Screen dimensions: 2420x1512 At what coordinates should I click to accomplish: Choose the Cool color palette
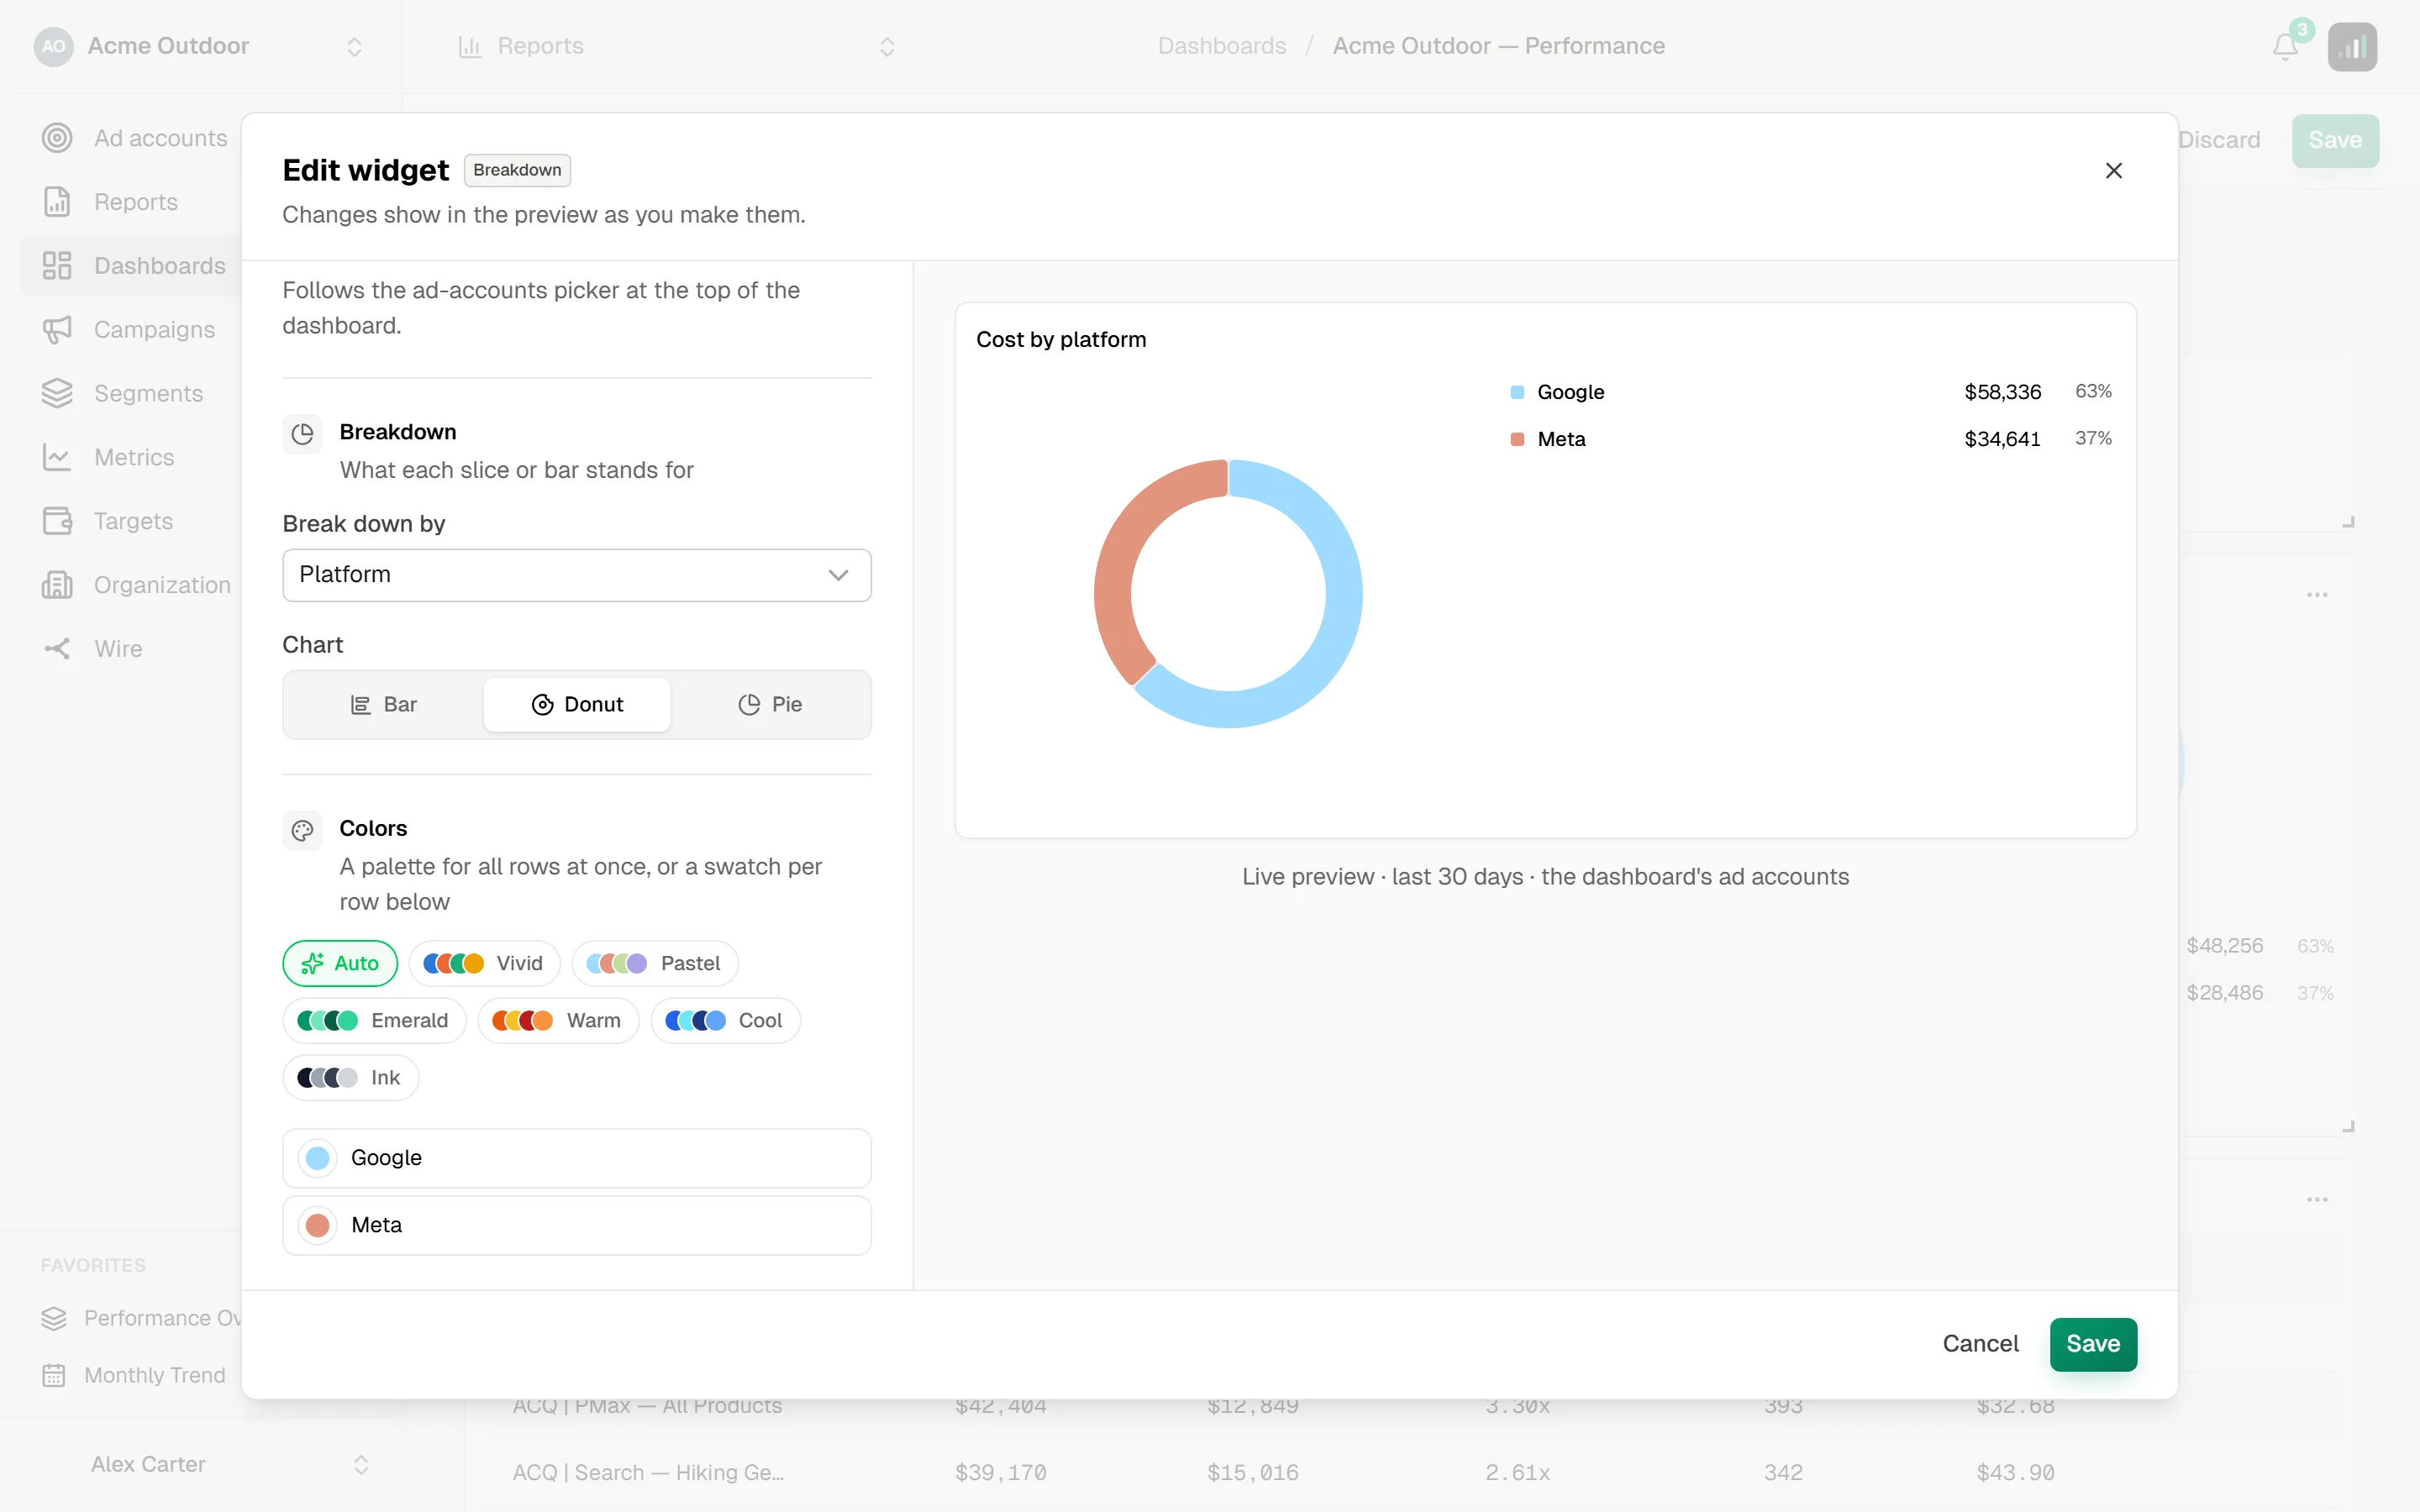(725, 1020)
